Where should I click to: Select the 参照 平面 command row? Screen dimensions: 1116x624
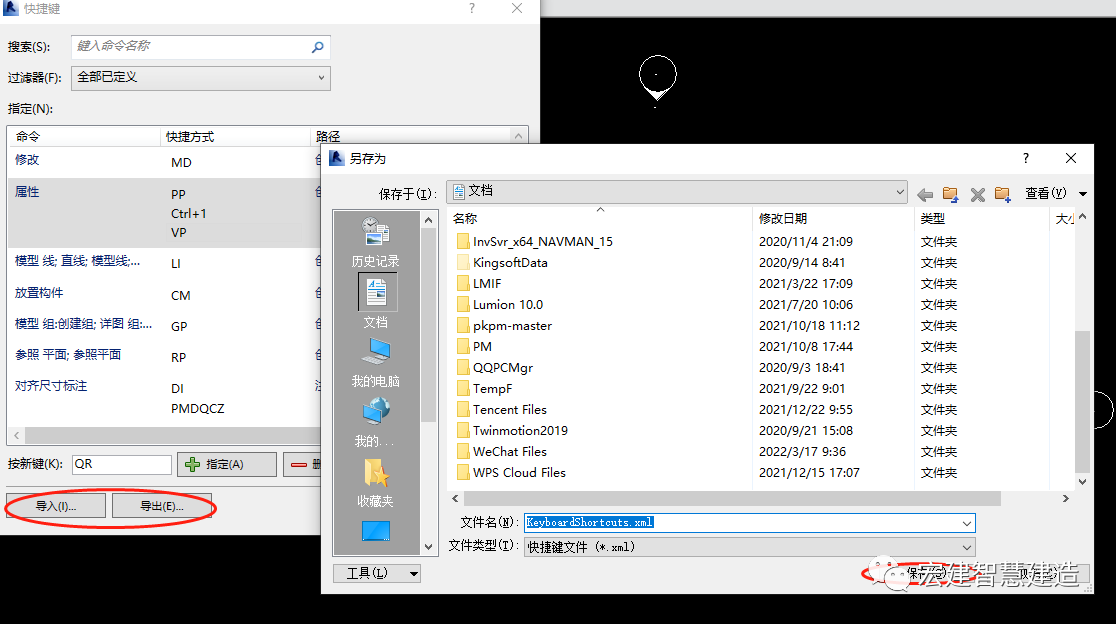click(x=164, y=356)
